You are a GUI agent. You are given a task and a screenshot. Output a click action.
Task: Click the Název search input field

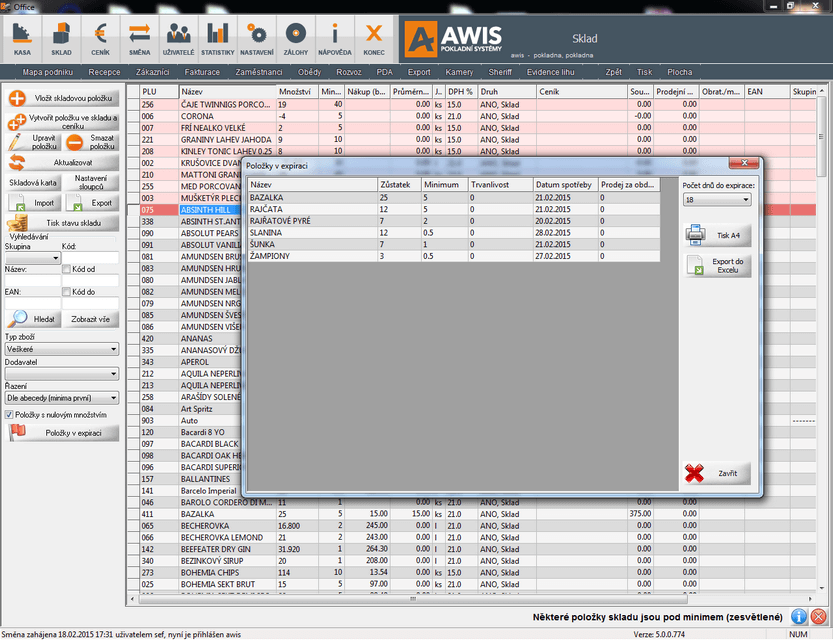point(30,281)
